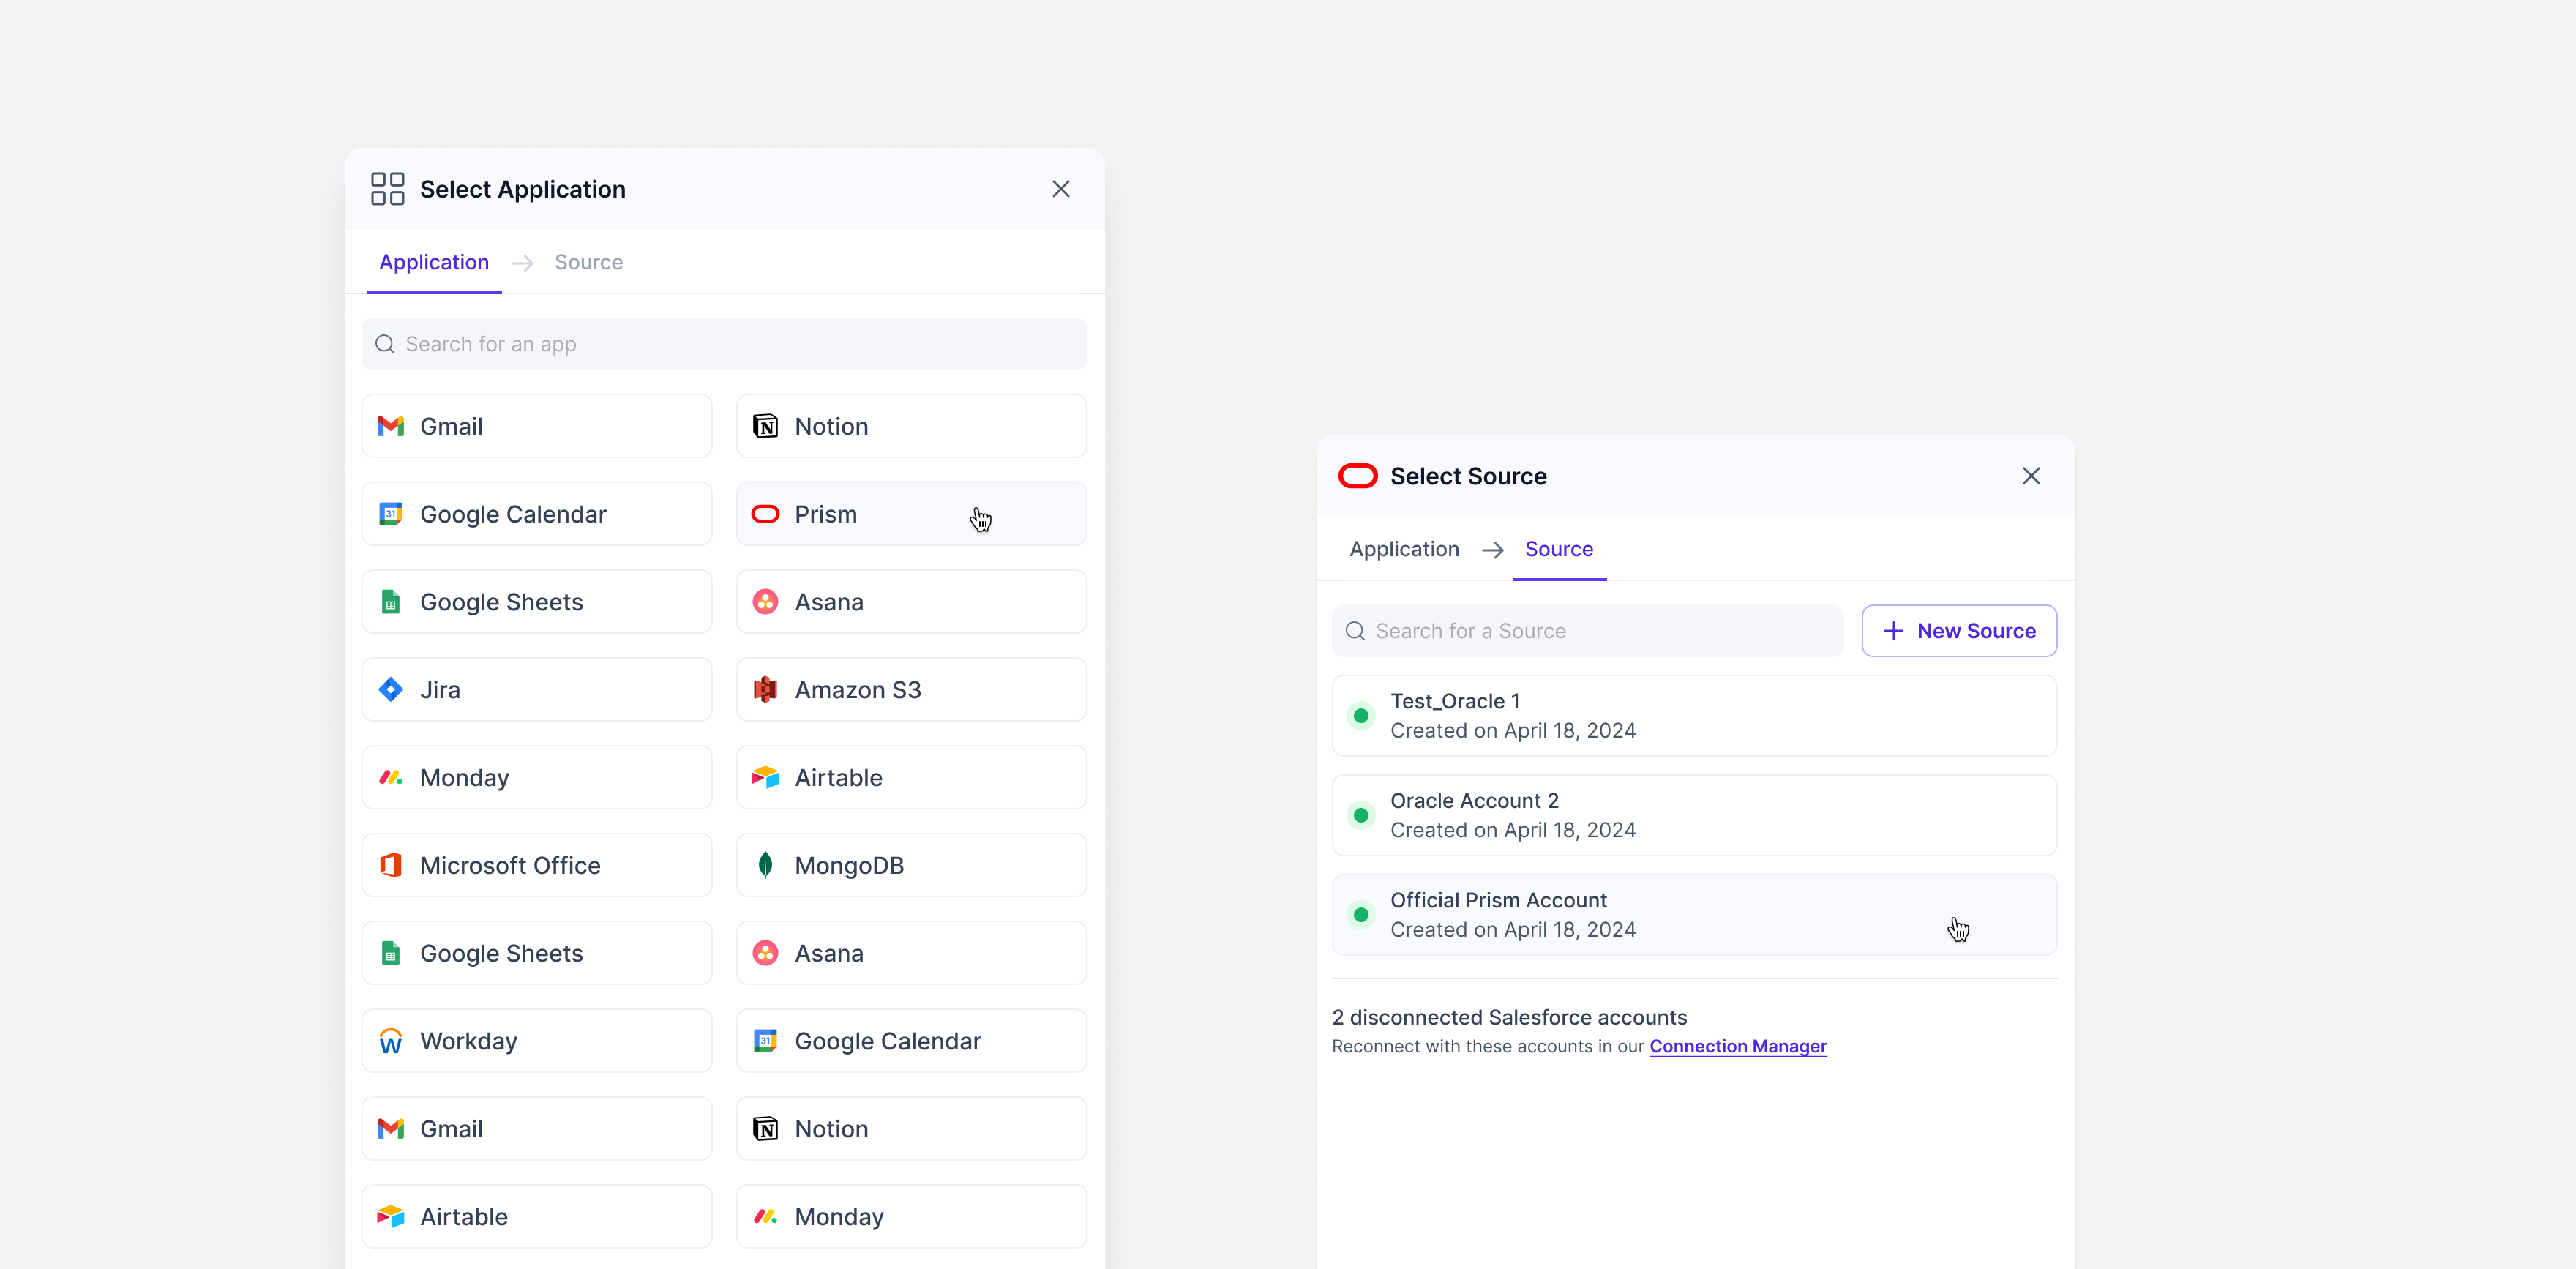Screen dimensions: 2576x1269
Task: Focus the Search for an app field
Action: pyautogui.click(x=724, y=344)
